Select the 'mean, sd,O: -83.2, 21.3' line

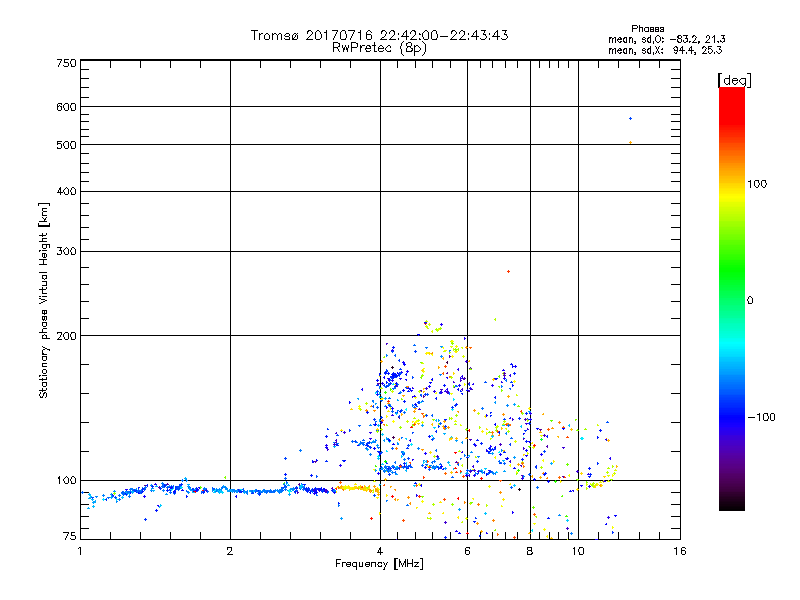point(667,39)
